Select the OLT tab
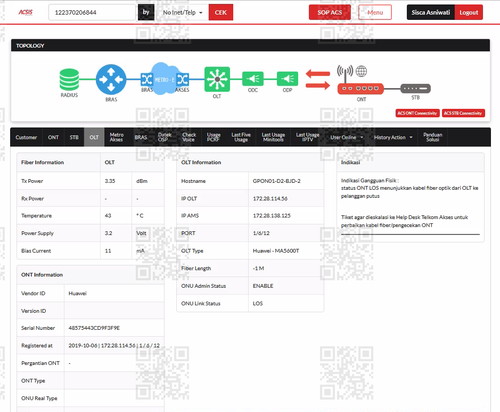This screenshot has height=412, width=500. [94, 137]
